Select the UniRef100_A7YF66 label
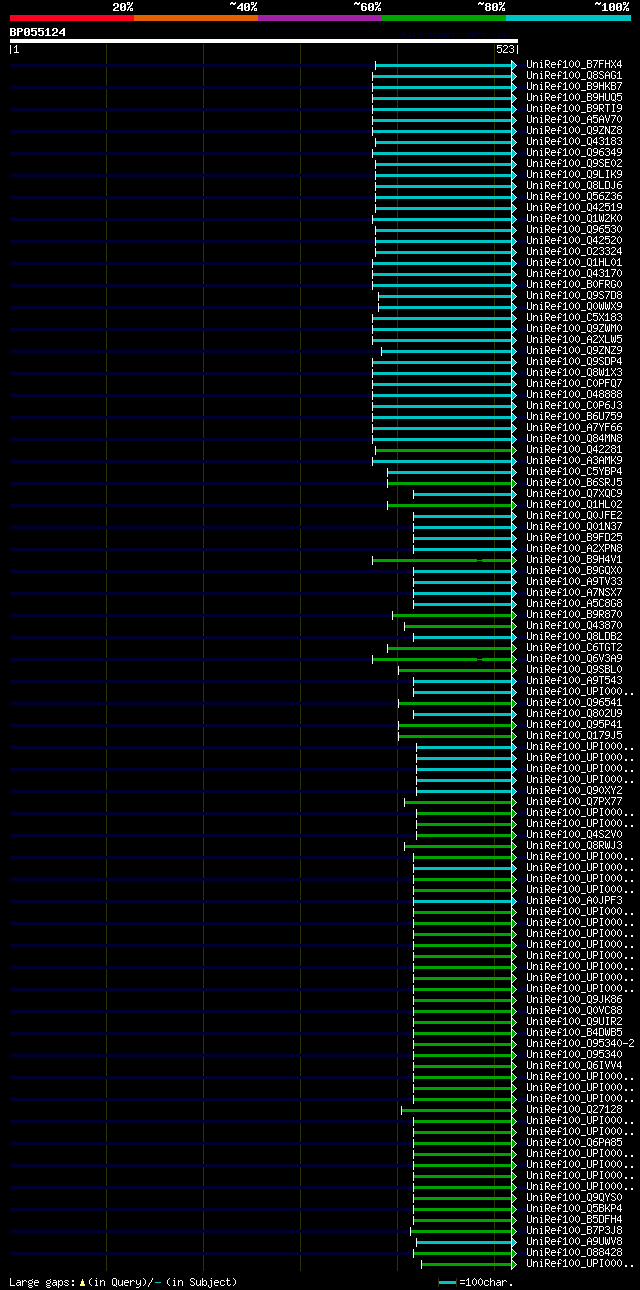The width and height of the screenshot is (640, 1290). tap(574, 427)
